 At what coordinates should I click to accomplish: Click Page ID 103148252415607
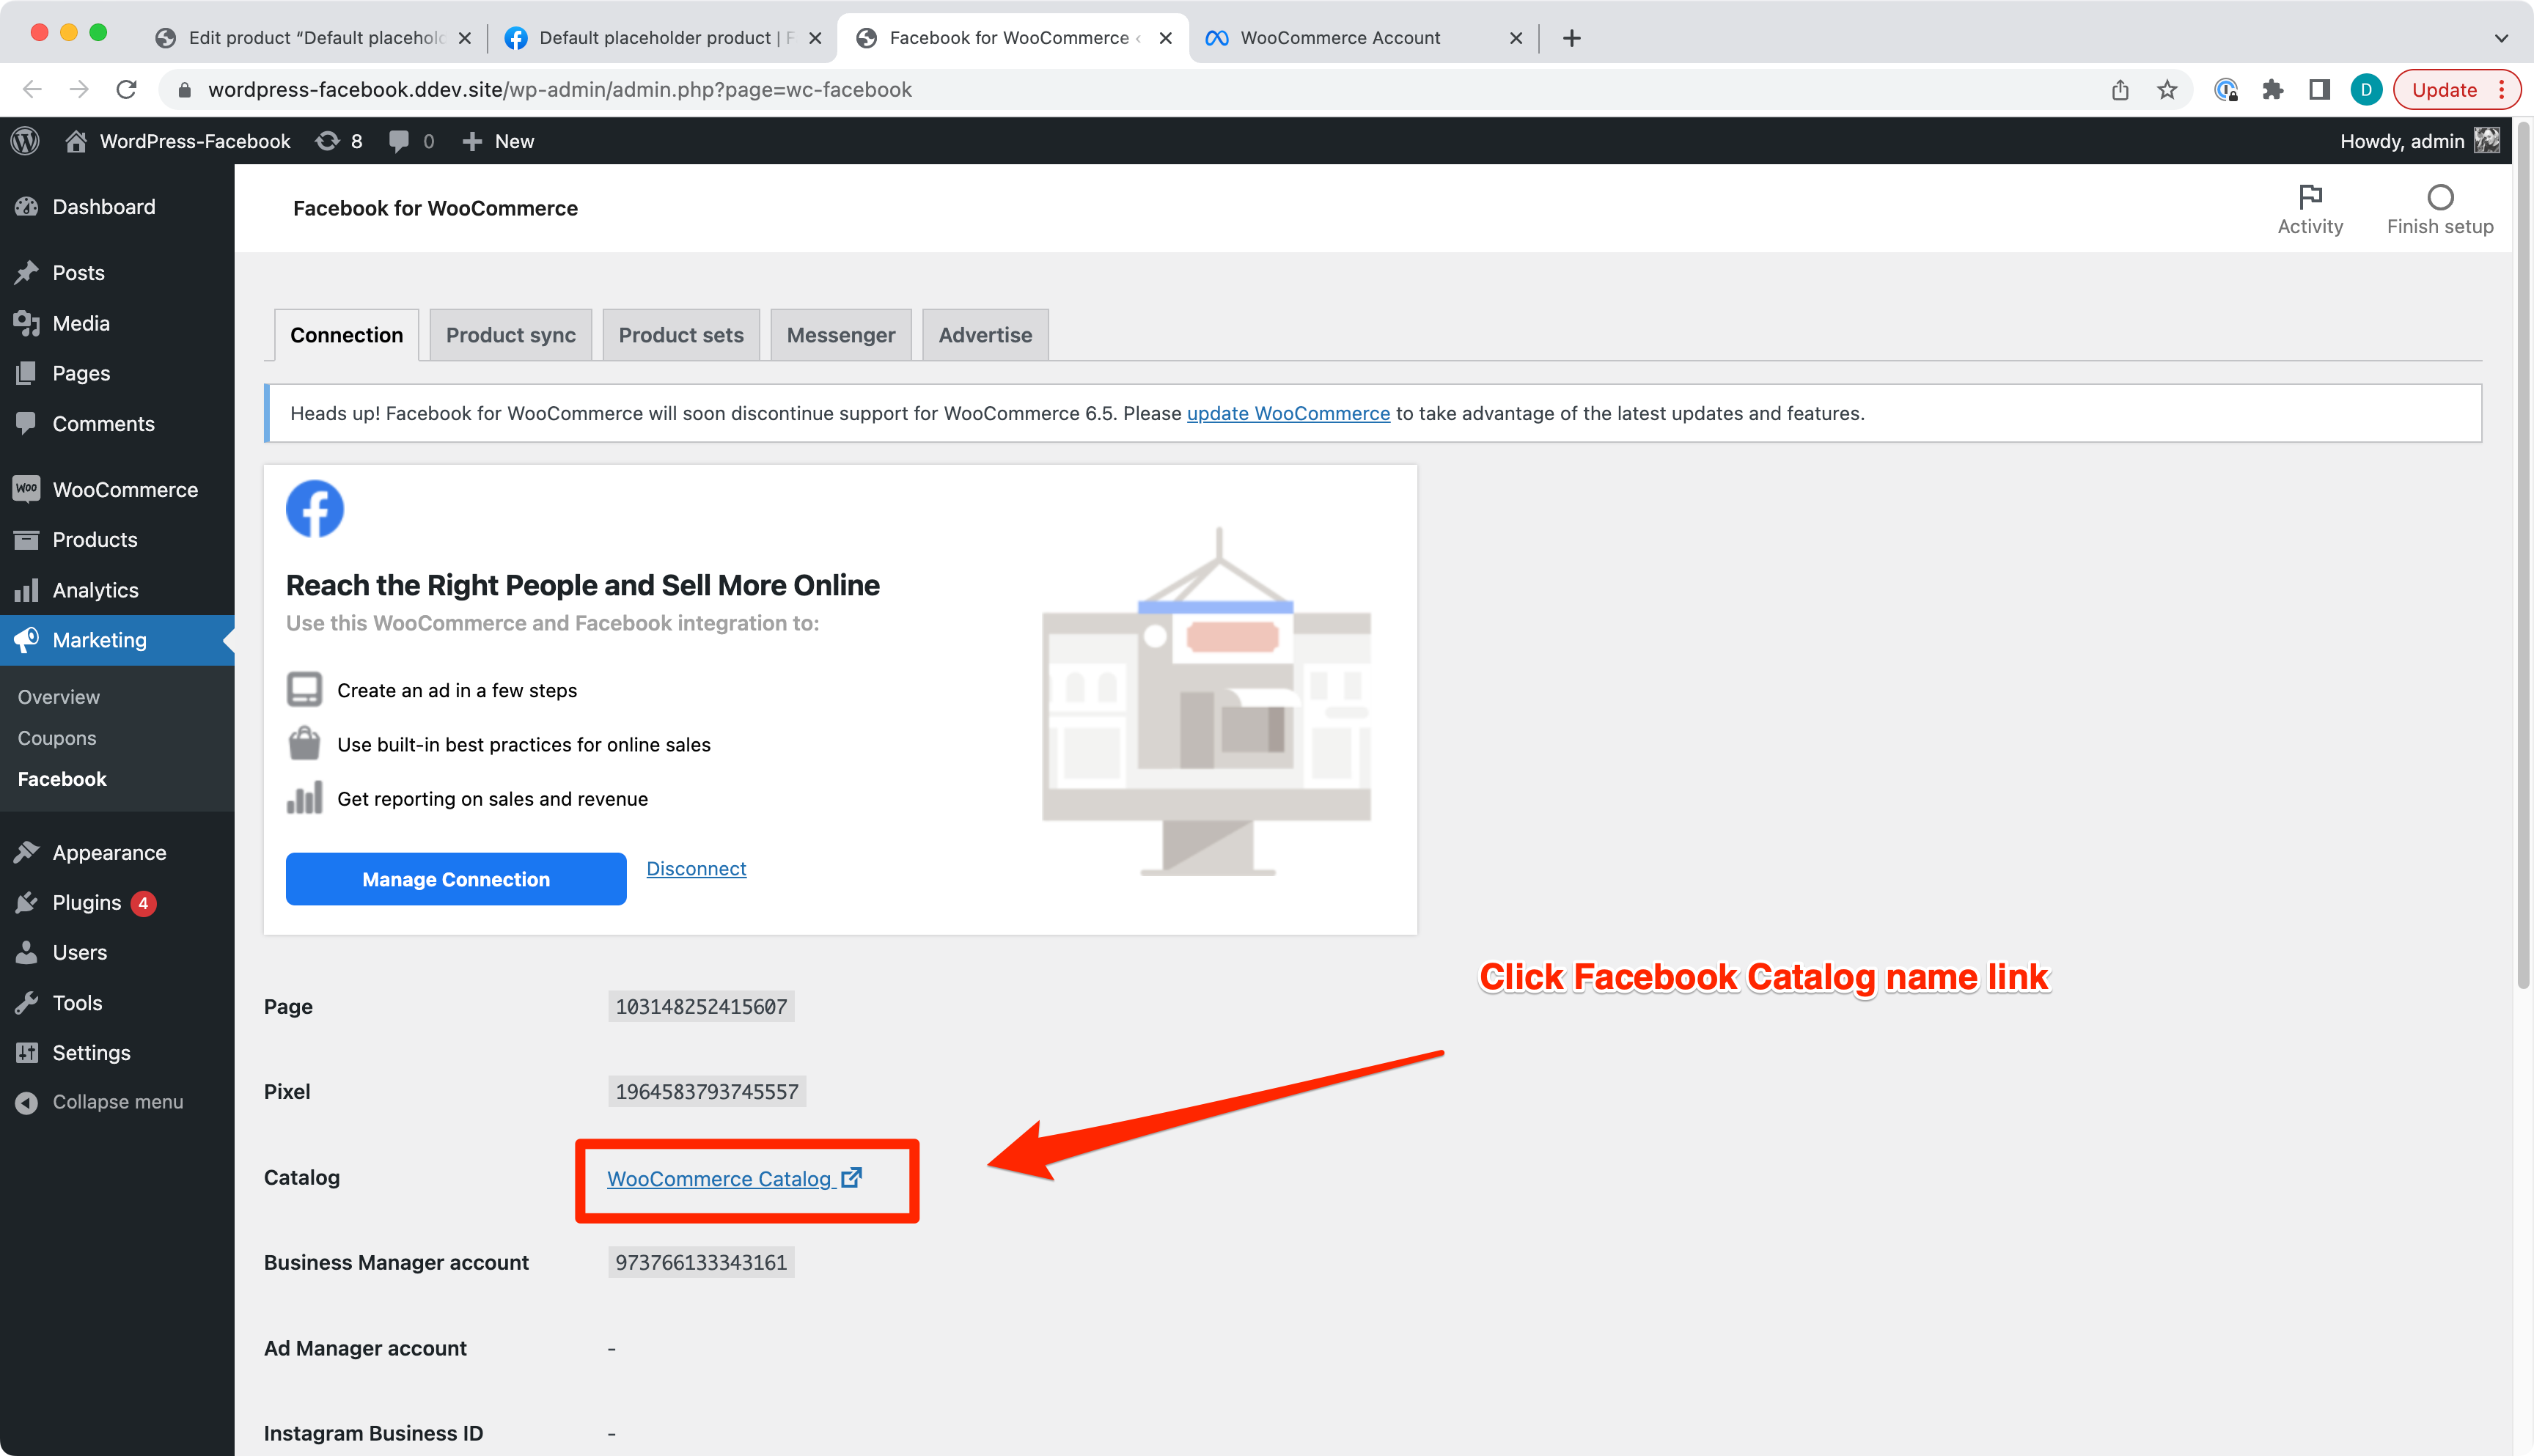click(x=701, y=1007)
